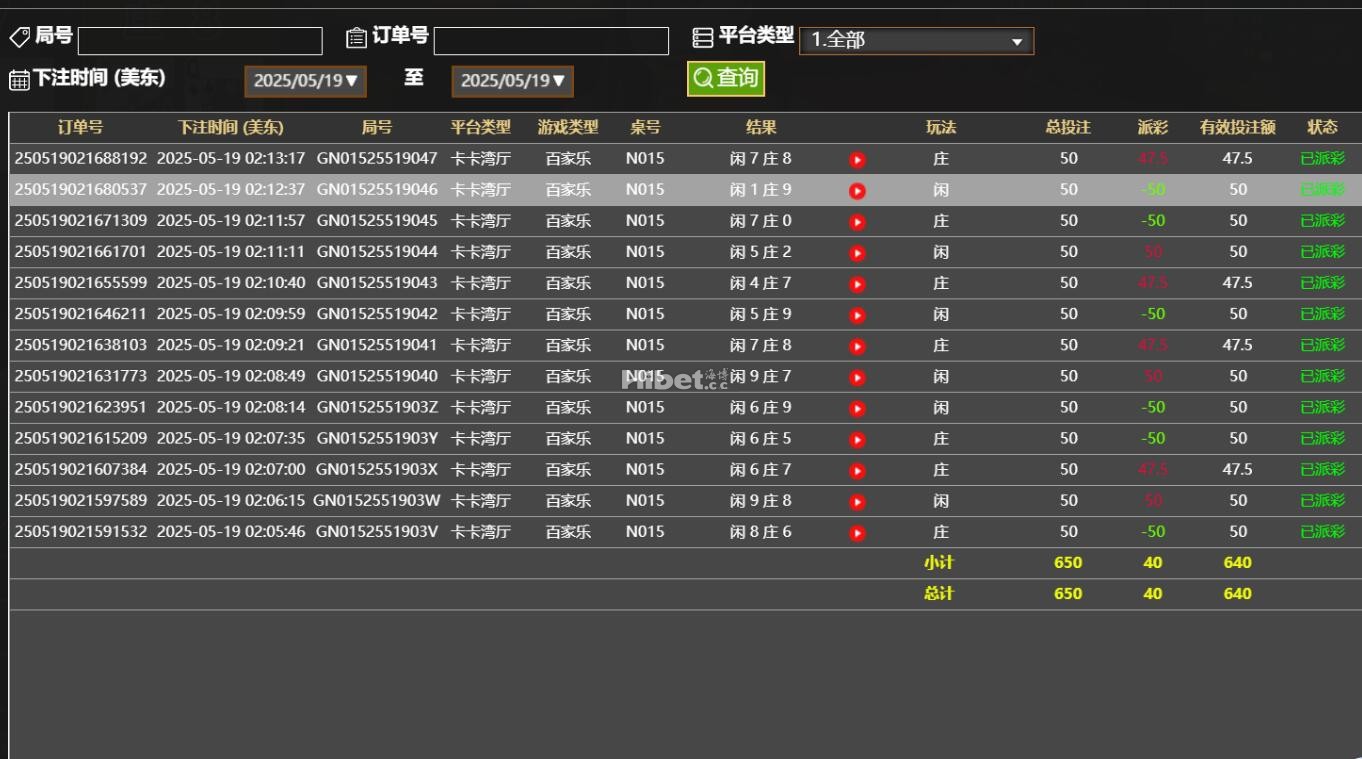Open the start date 2025/05/19 dropdown
The image size is (1362, 759).
(x=305, y=82)
